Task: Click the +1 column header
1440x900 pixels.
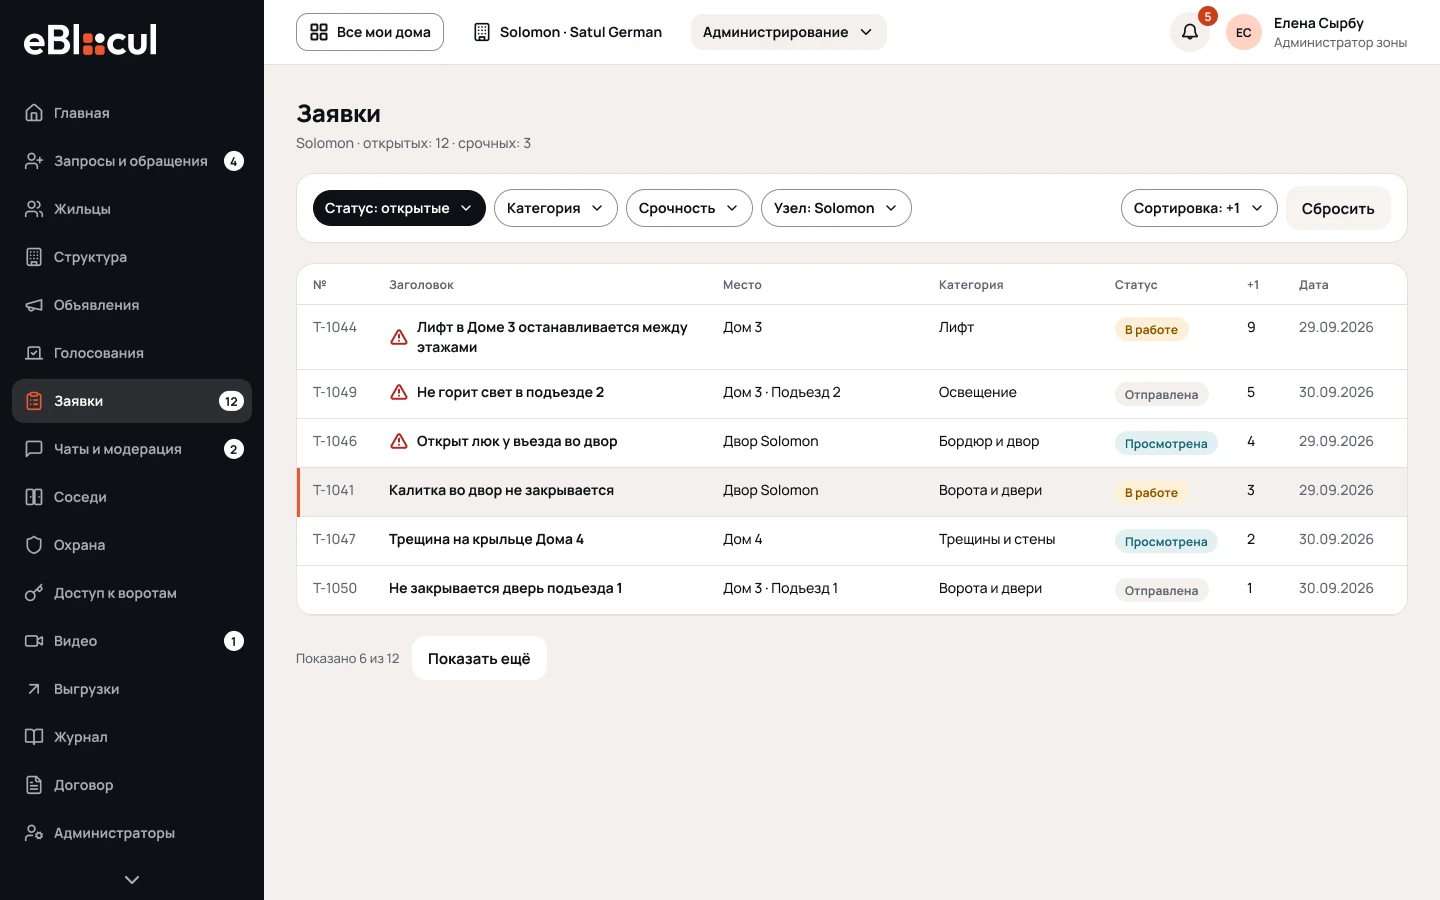Action: click(1253, 285)
